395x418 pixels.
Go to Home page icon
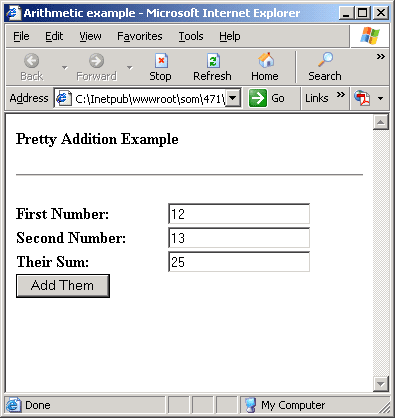[x=265, y=61]
